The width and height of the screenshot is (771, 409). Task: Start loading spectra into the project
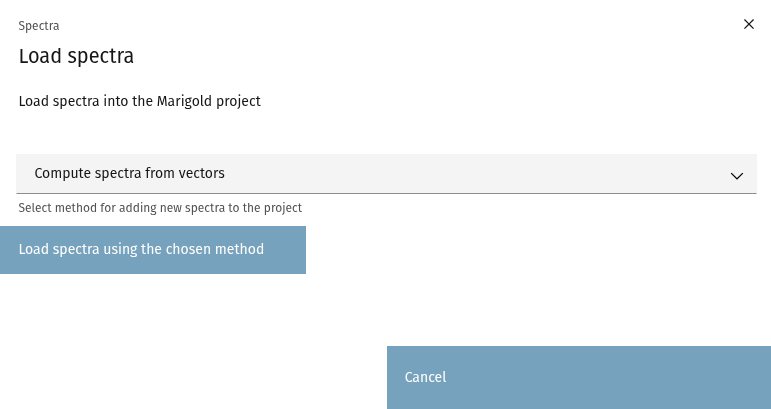coord(153,250)
